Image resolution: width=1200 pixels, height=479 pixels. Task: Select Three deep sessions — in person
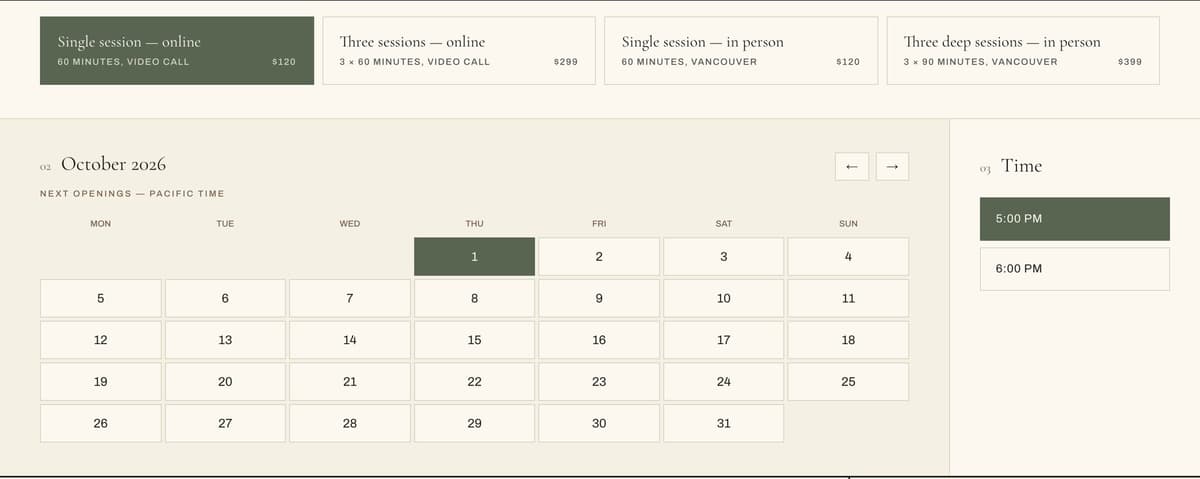(x=1023, y=50)
